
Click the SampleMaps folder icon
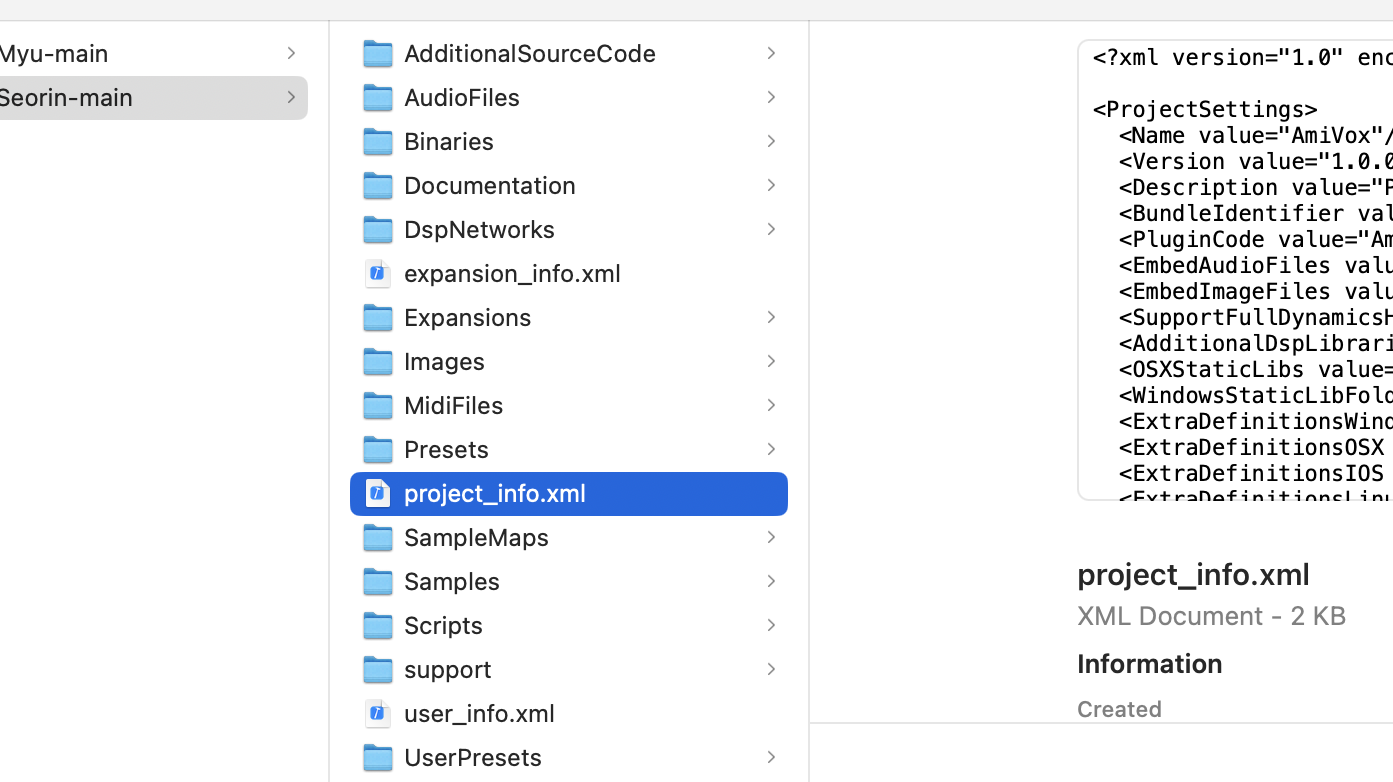pyautogui.click(x=377, y=537)
